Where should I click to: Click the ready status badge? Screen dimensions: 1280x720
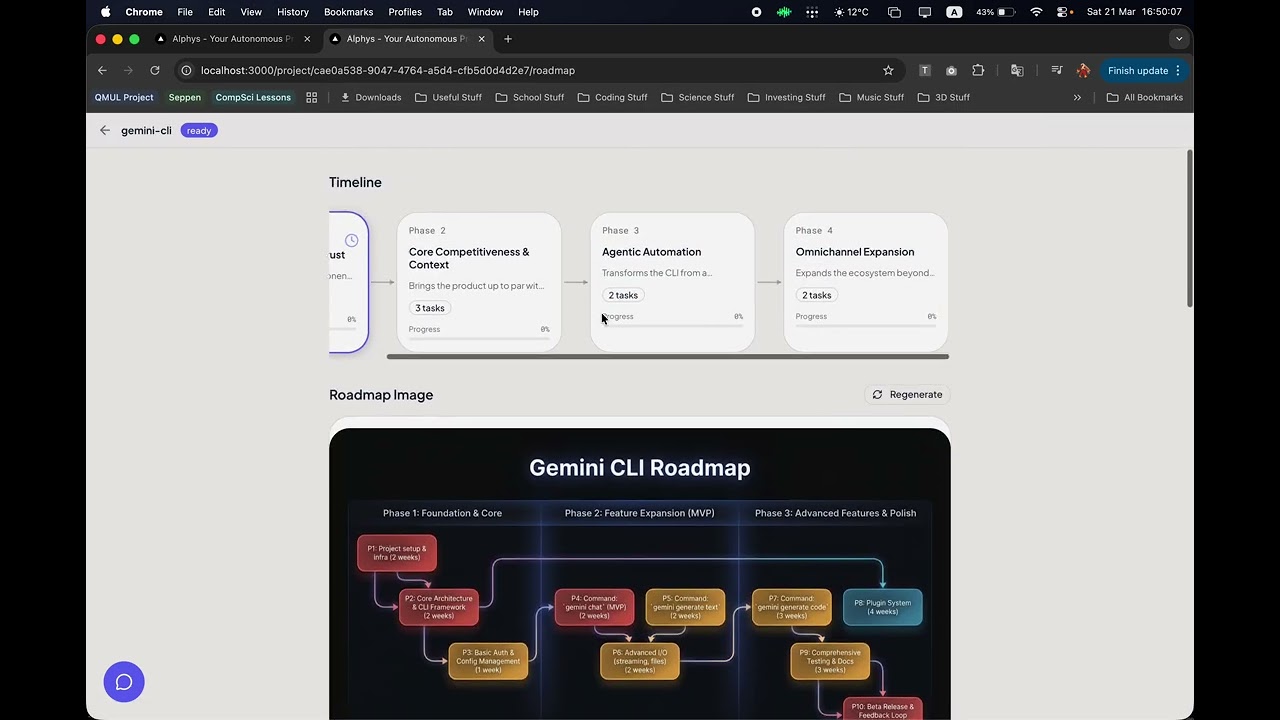point(199,130)
